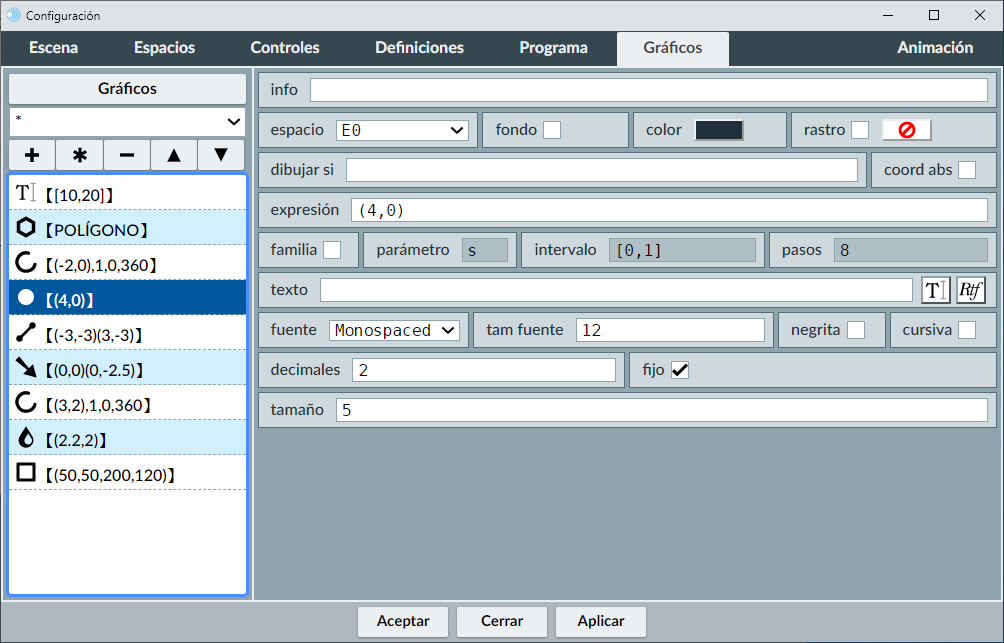Open the graphics filter dropdown
The width and height of the screenshot is (1004, 643).
point(127,121)
